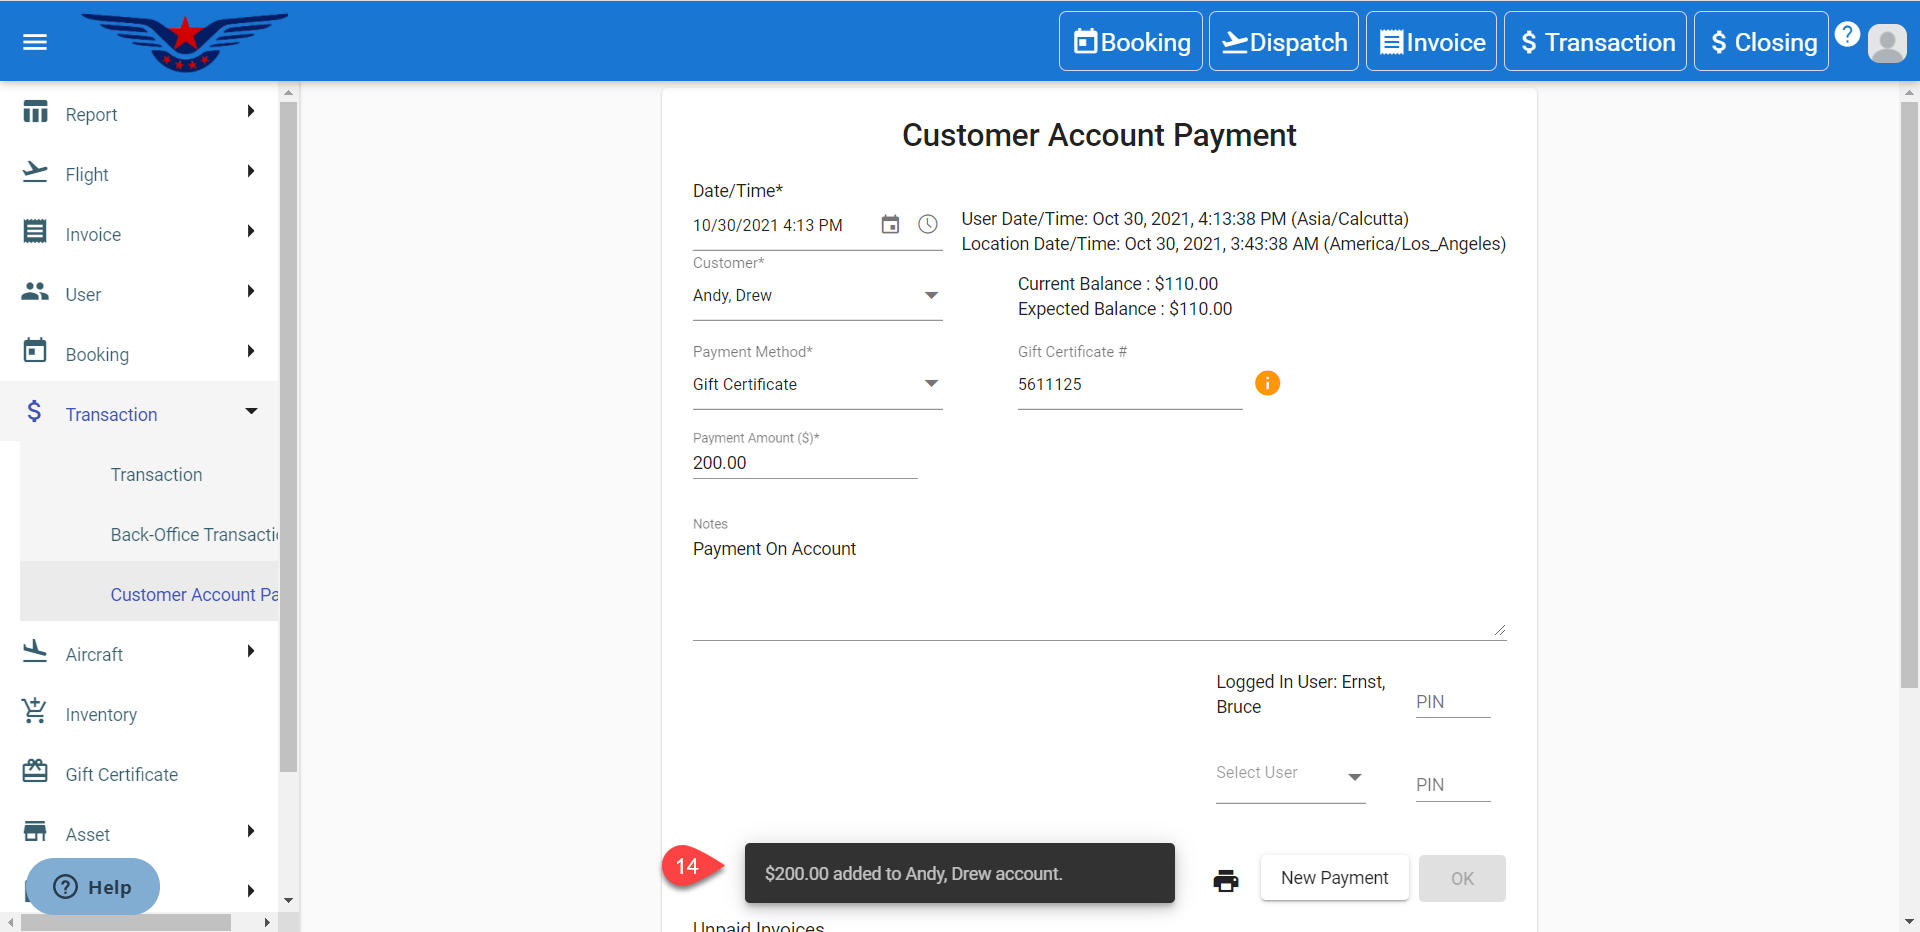The width and height of the screenshot is (1920, 932).
Task: Click the Payment Amount input field
Action: [804, 463]
